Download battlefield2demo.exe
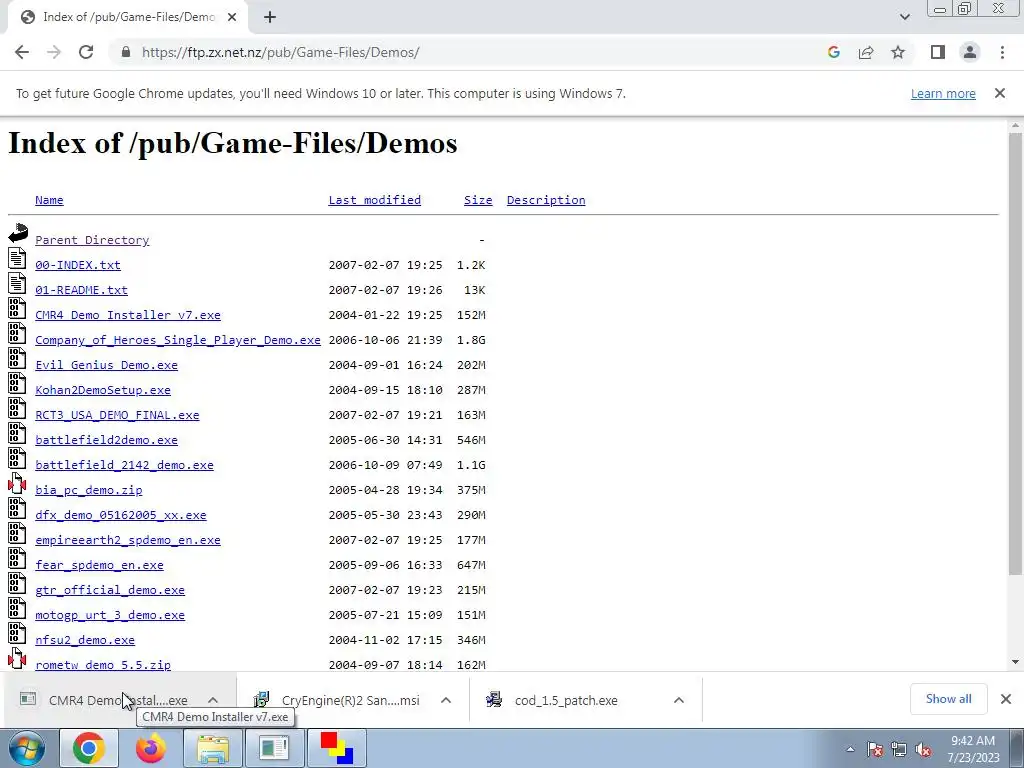Screen dimensions: 1024x768 106,440
